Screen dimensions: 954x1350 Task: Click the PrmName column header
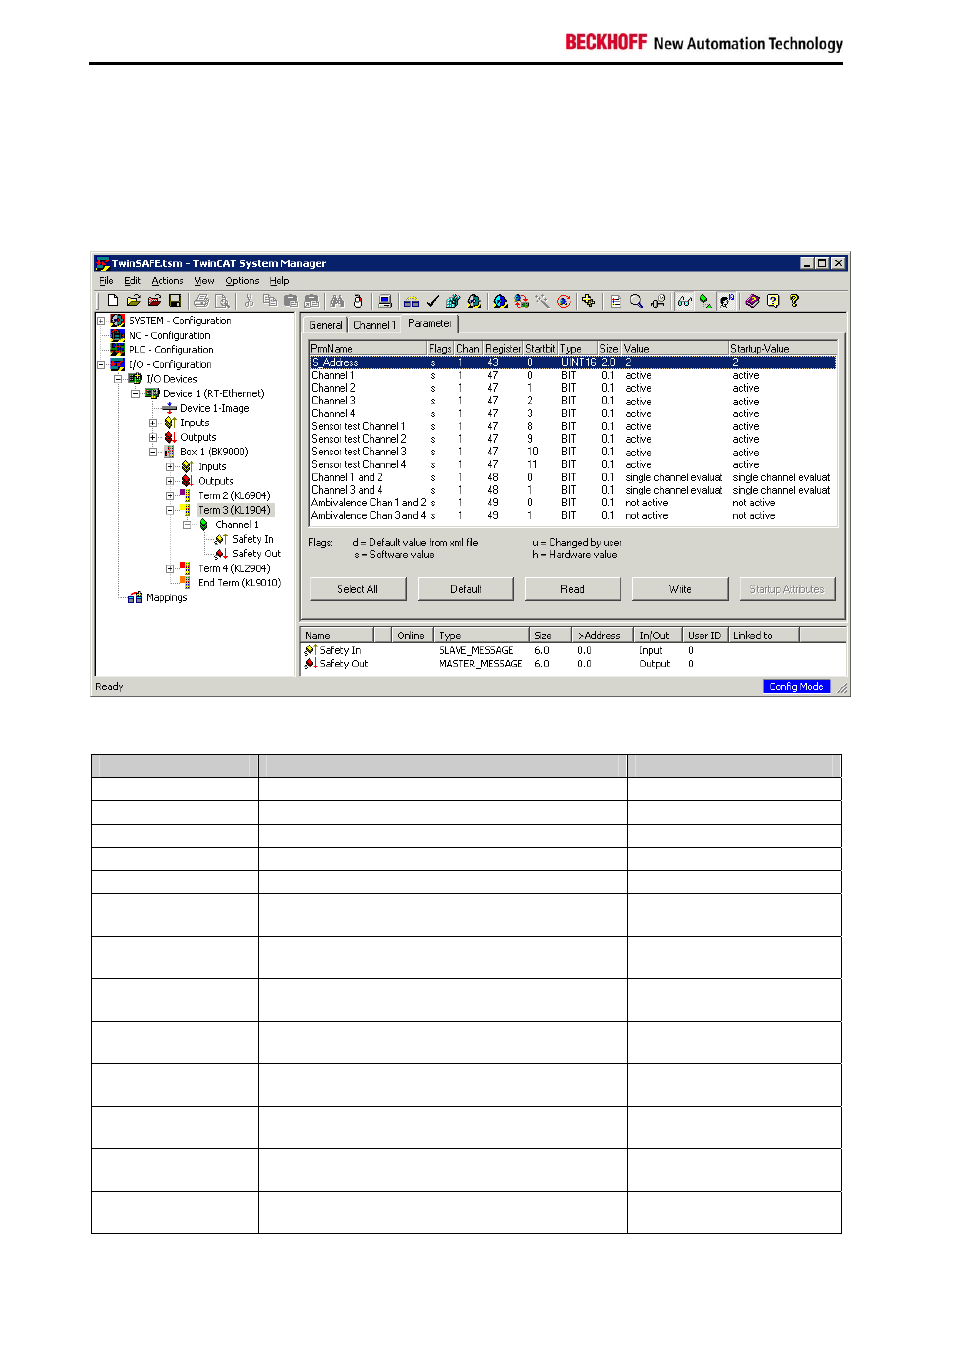[x=368, y=349]
